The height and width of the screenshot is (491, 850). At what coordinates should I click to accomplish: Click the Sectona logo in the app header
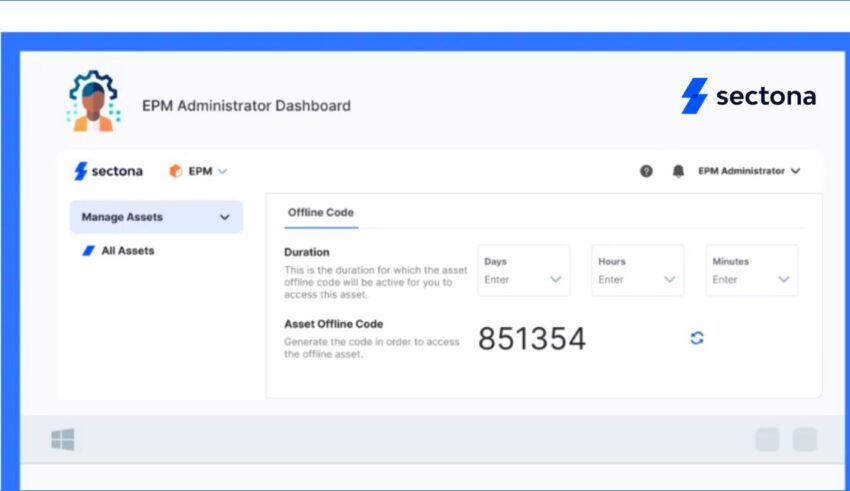(108, 171)
